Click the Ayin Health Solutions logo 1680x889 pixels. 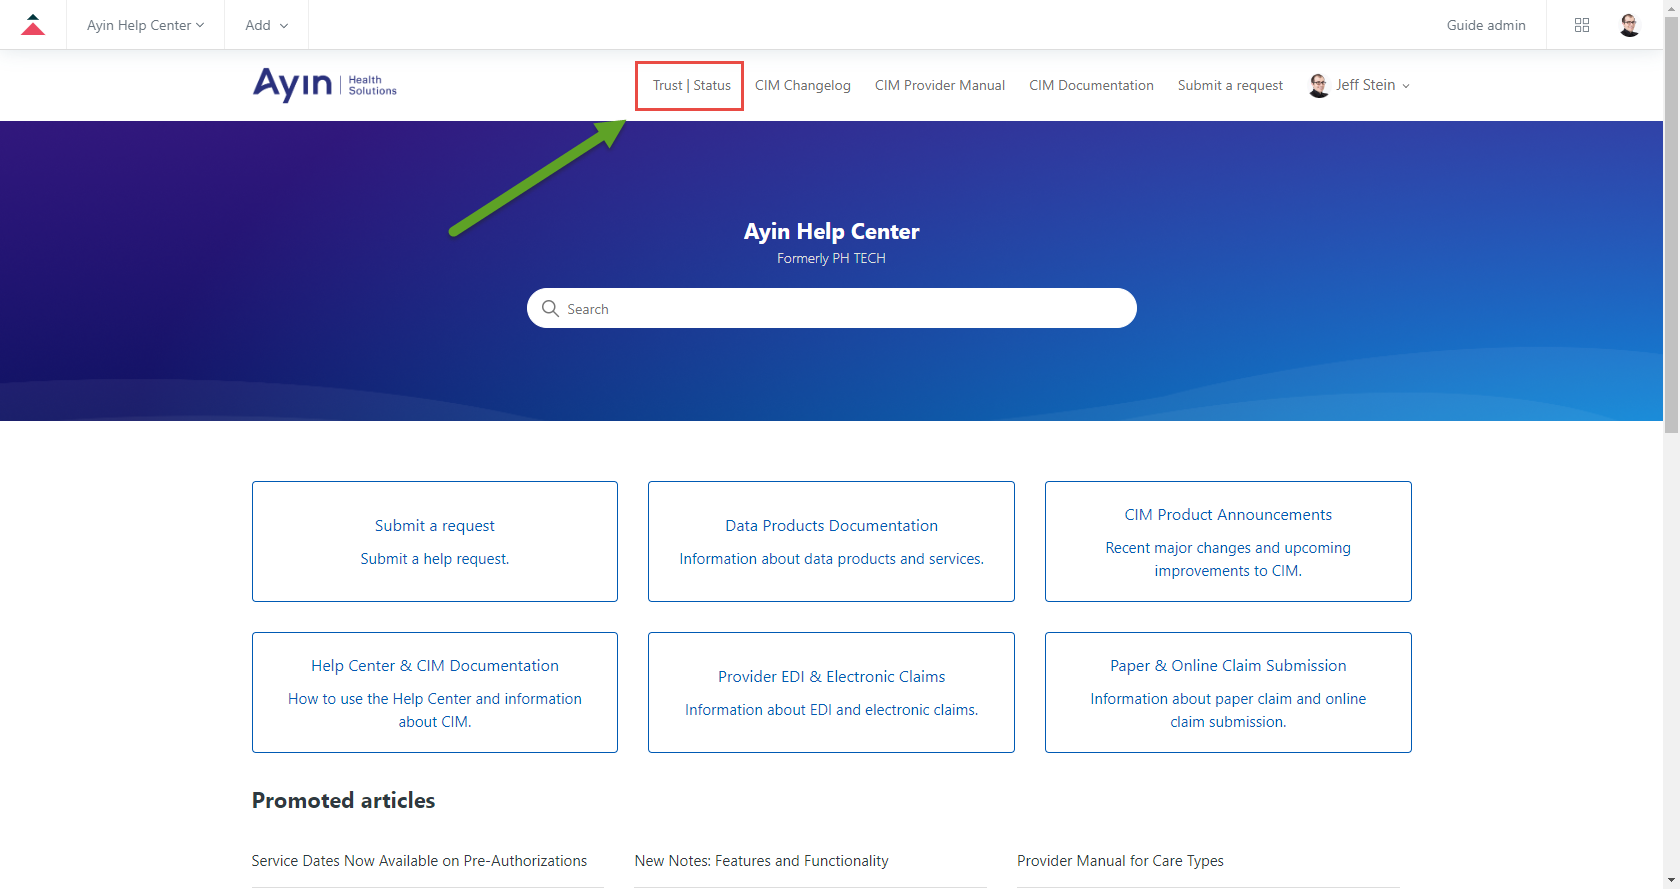tap(325, 85)
